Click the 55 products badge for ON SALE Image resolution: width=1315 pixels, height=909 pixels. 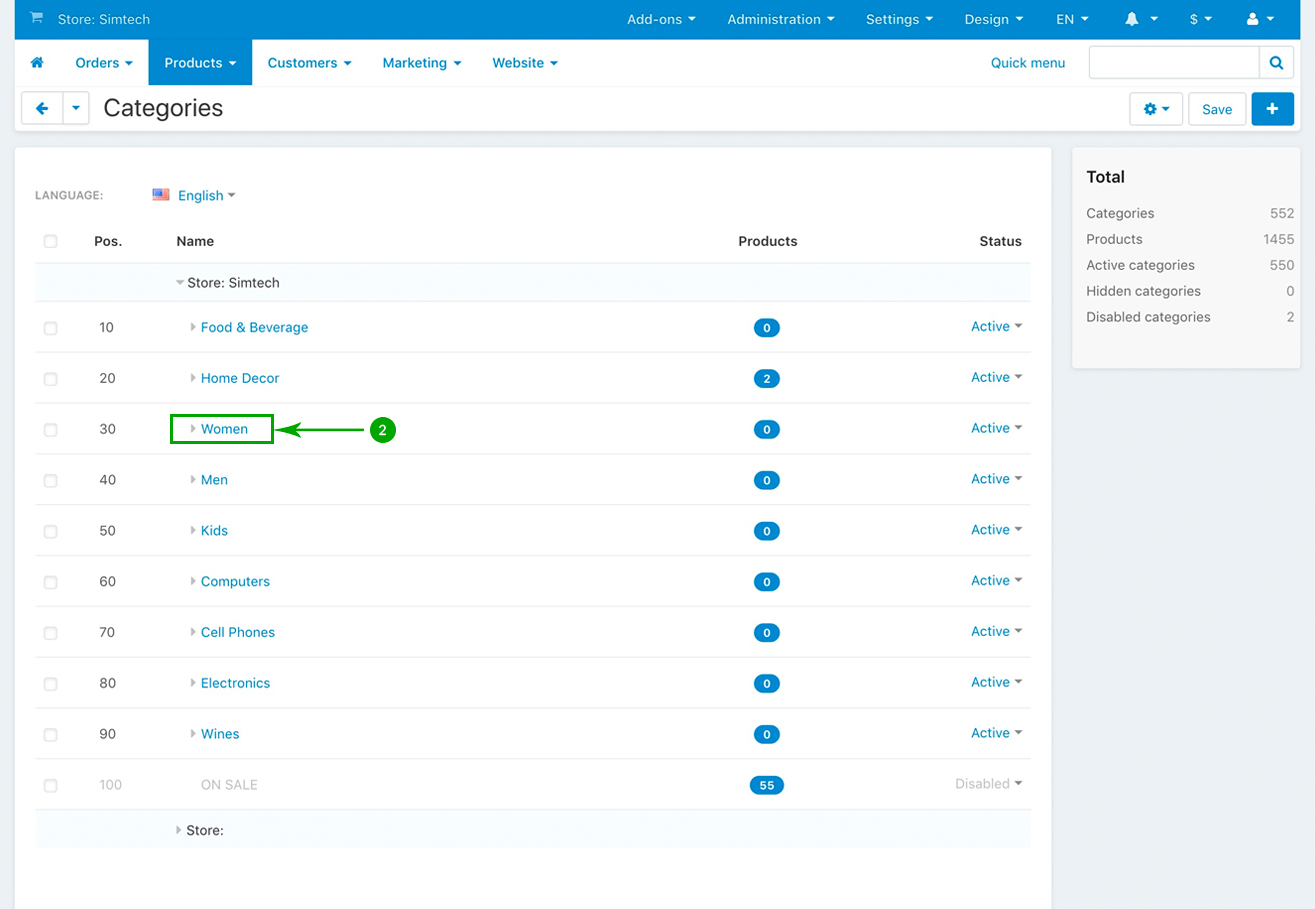pos(766,785)
